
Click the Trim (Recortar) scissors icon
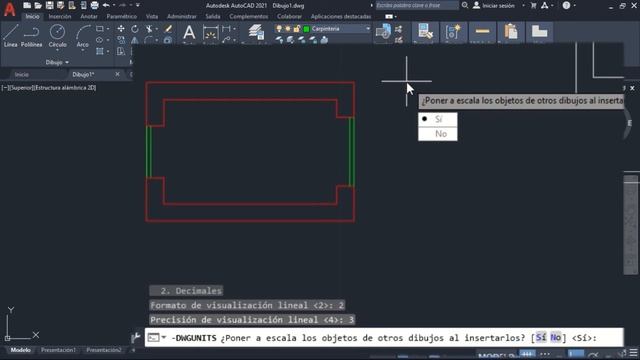149,29
